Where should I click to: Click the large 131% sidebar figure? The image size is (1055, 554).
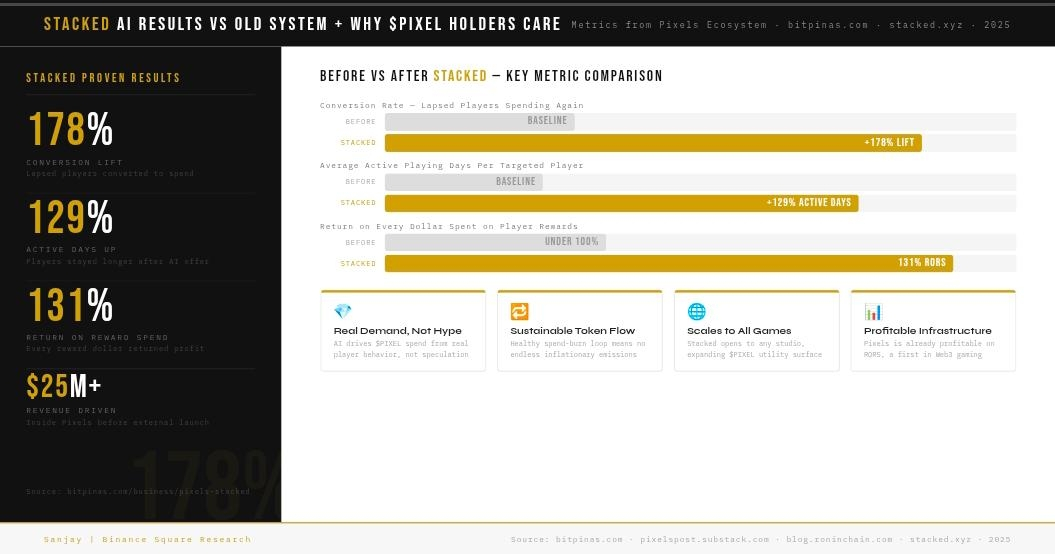(x=70, y=305)
